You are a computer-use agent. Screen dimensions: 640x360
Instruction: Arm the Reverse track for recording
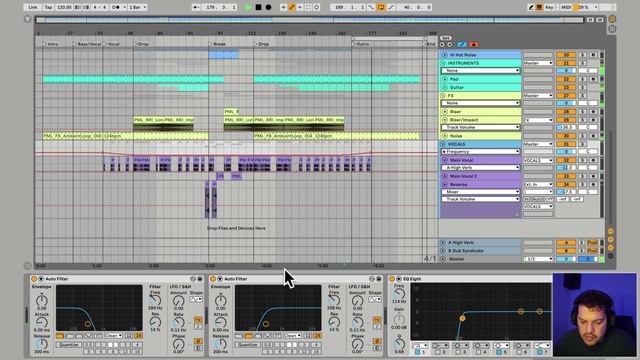[593, 184]
